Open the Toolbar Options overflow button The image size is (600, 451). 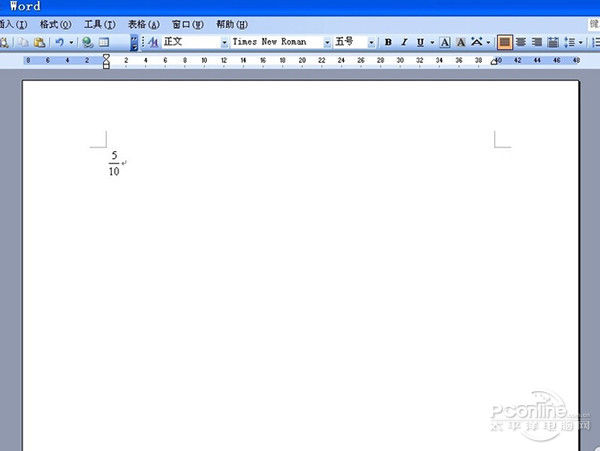pyautogui.click(x=134, y=42)
